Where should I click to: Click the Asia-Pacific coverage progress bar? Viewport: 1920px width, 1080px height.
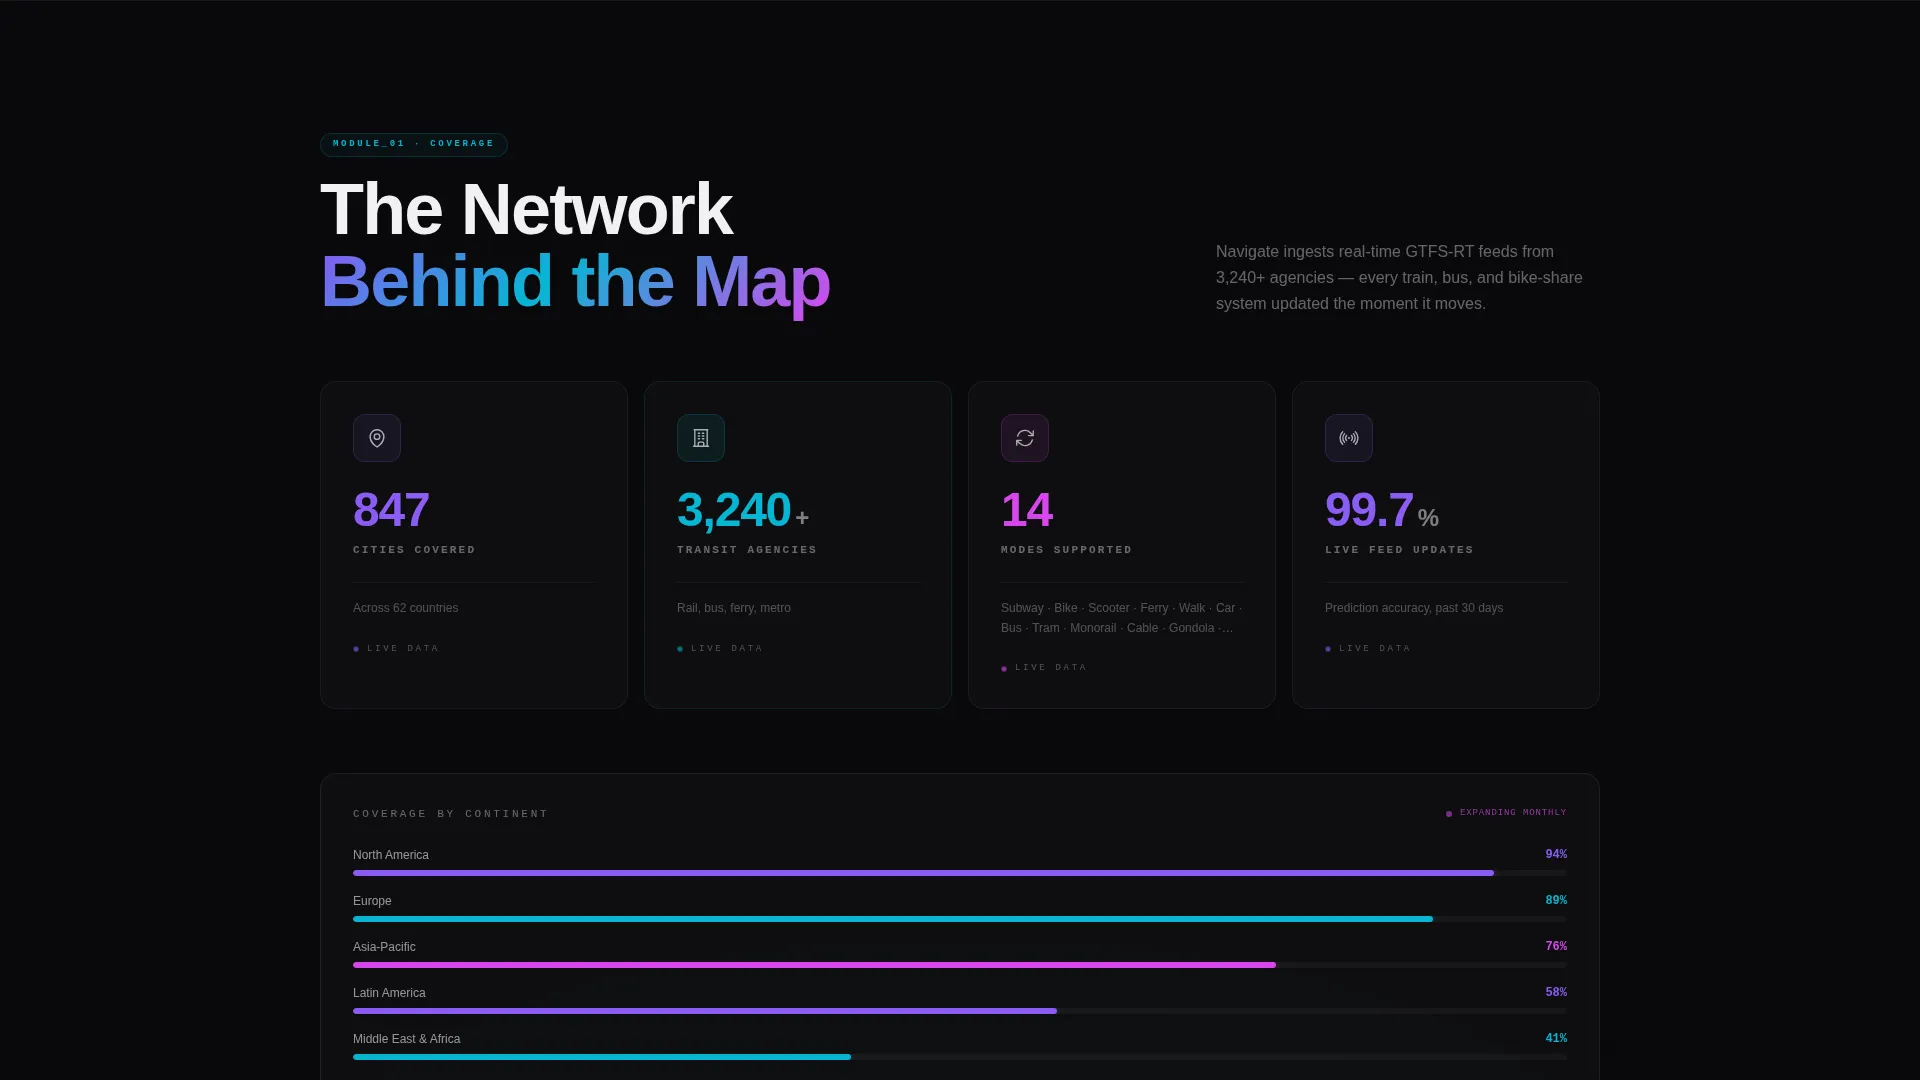[x=960, y=965]
